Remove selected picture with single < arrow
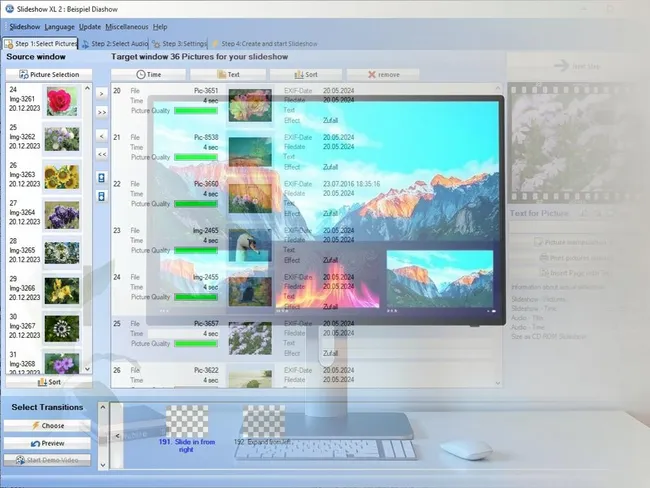Screen dimensions: 650x488 (102, 136)
